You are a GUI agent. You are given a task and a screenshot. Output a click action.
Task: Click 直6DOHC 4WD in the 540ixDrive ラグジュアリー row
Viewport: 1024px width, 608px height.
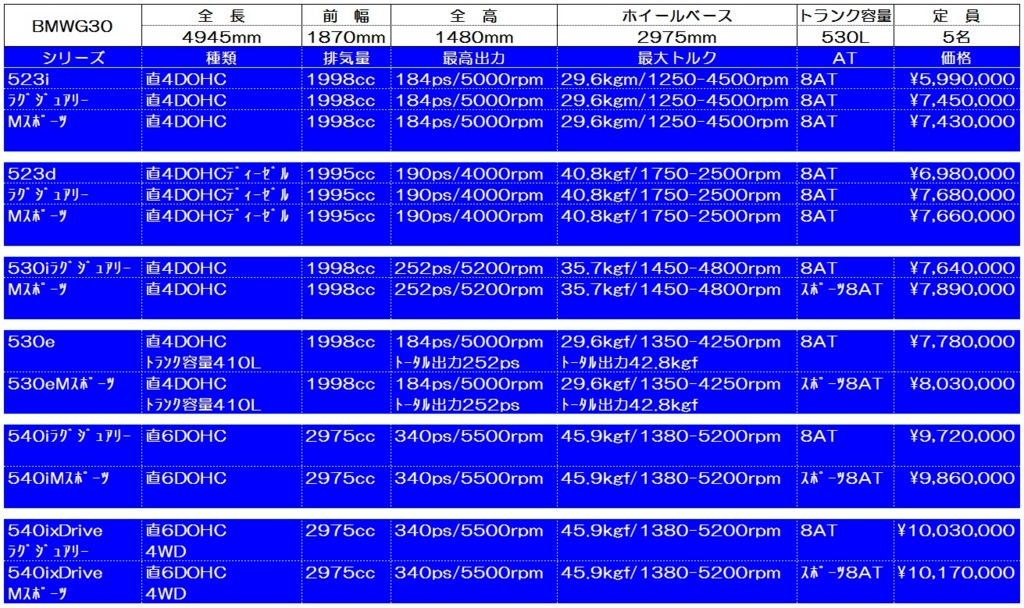pyautogui.click(x=186, y=541)
